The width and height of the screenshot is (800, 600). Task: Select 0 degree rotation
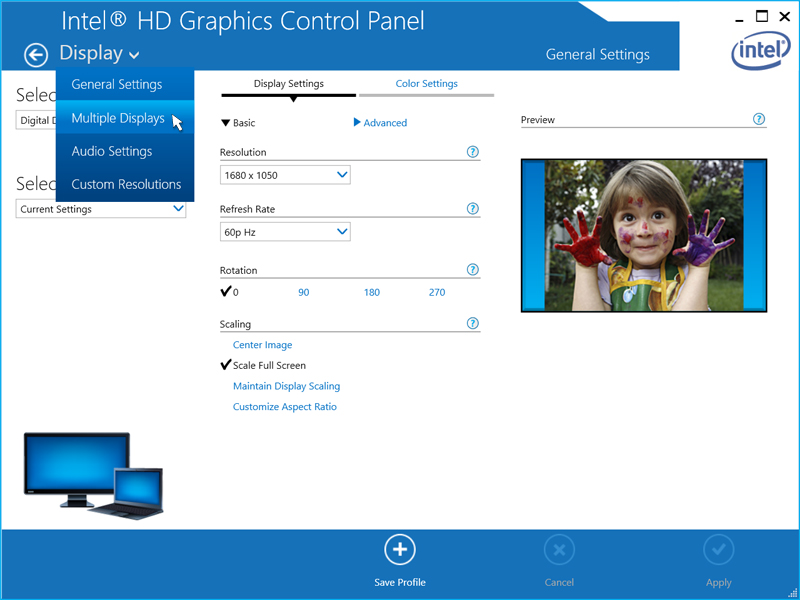click(x=230, y=292)
